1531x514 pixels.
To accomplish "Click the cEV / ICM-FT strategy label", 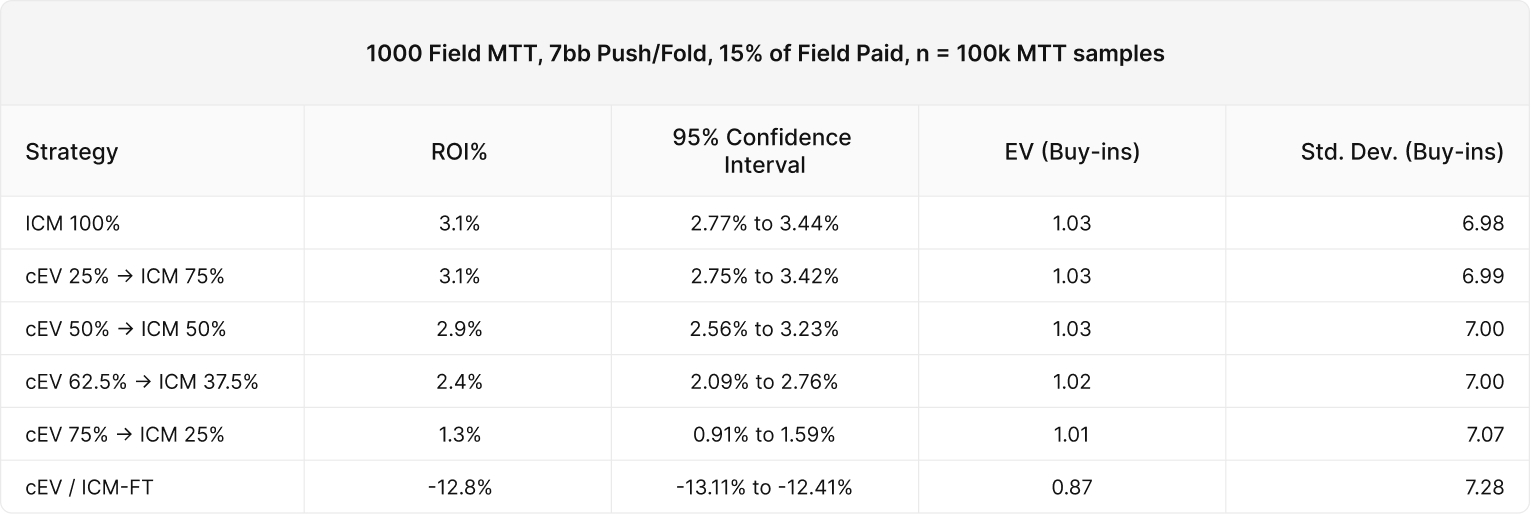I will (89, 487).
